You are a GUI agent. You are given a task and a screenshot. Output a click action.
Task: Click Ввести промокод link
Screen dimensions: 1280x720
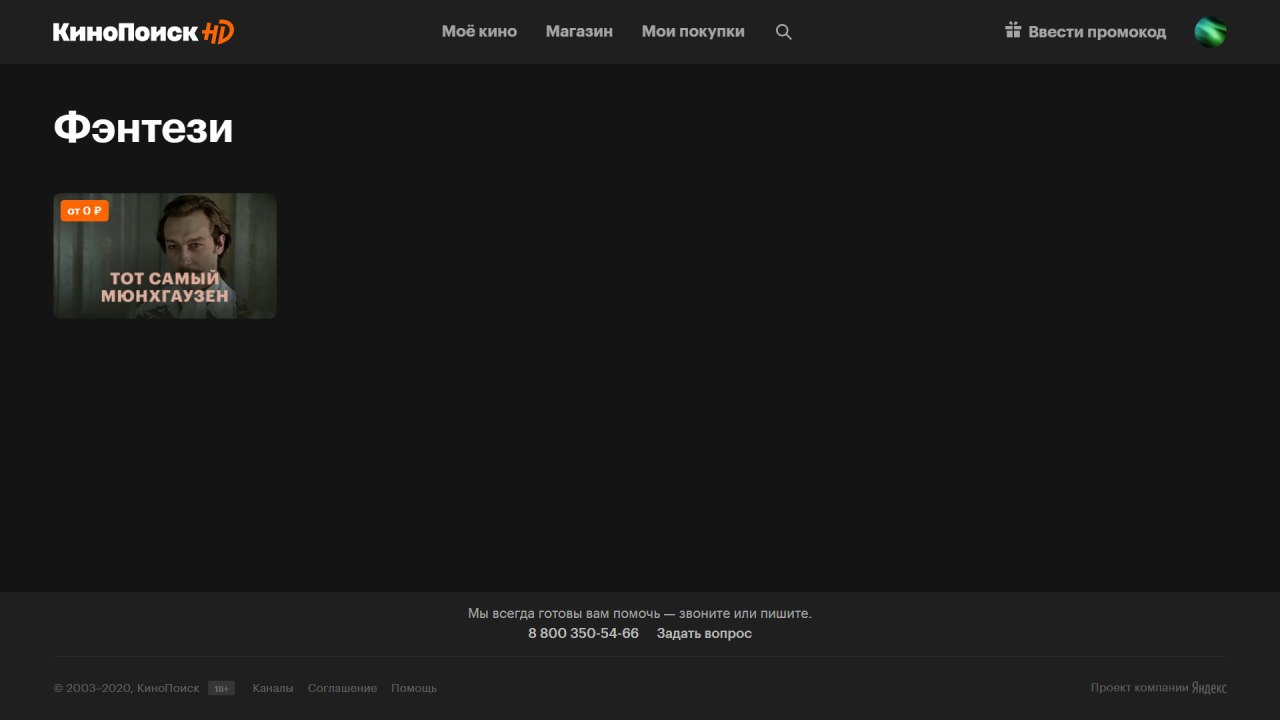coord(1097,32)
